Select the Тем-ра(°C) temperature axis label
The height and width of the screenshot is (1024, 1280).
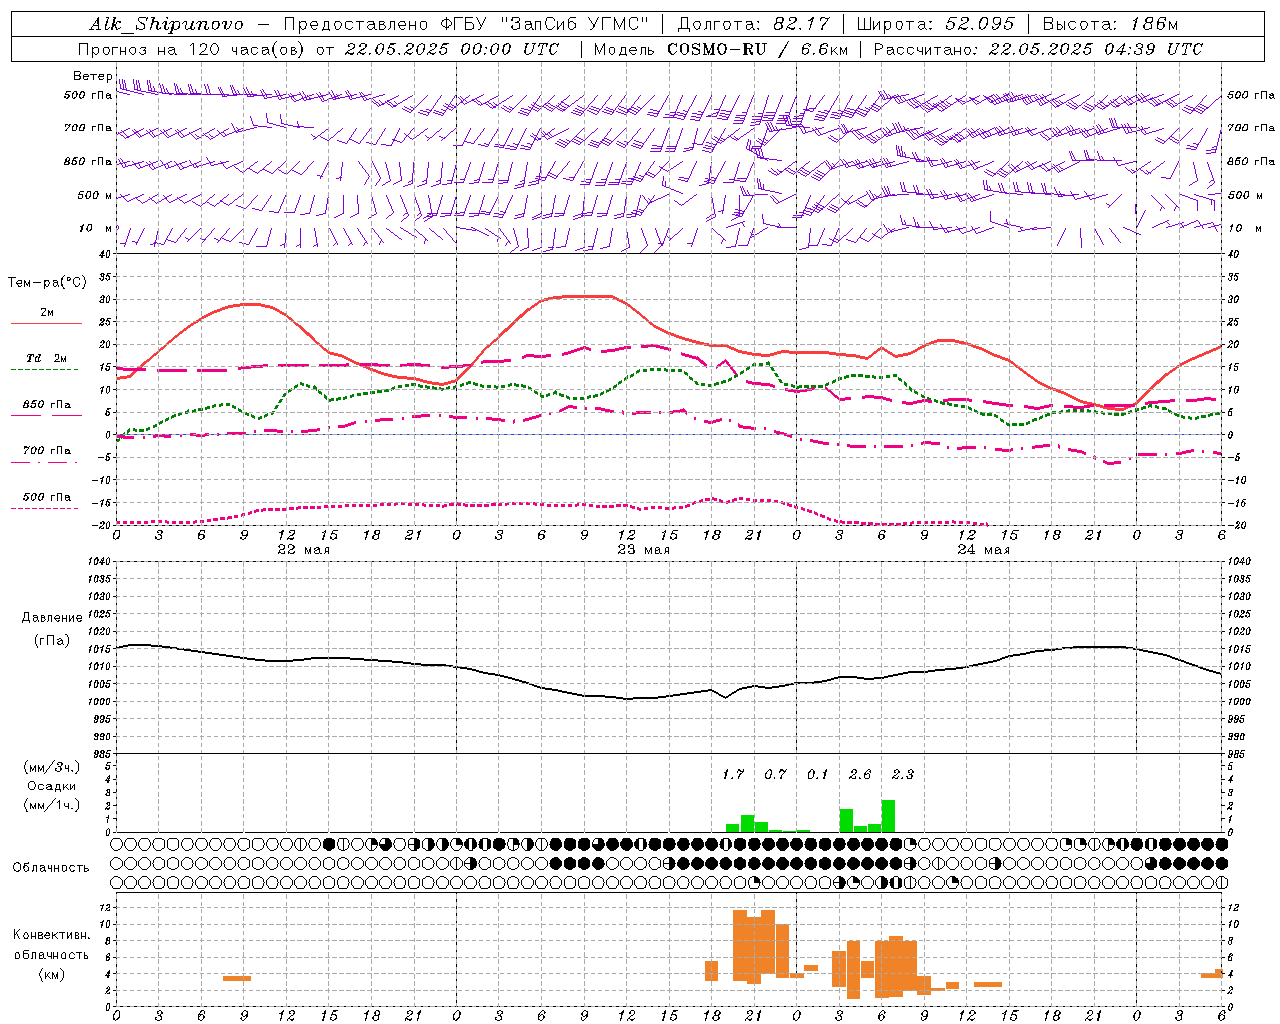pos(47,283)
